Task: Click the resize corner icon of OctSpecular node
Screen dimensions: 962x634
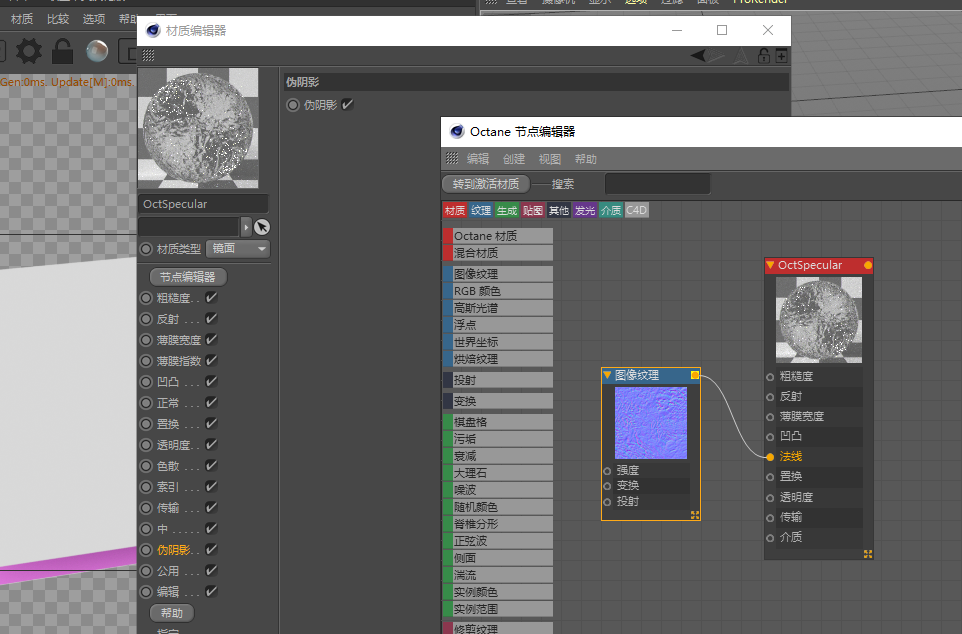Action: tap(868, 554)
